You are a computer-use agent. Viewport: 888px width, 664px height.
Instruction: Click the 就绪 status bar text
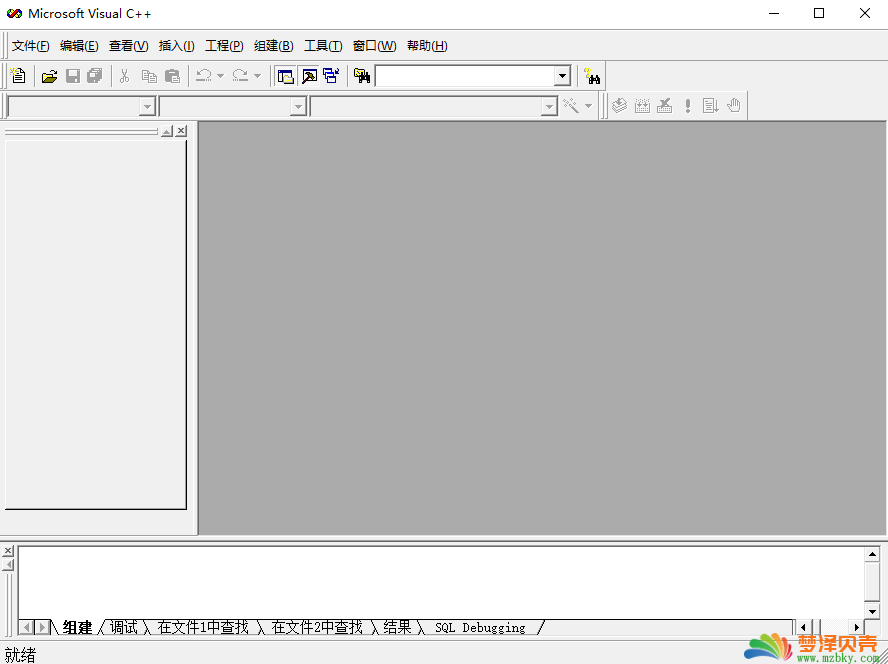pyautogui.click(x=20, y=655)
